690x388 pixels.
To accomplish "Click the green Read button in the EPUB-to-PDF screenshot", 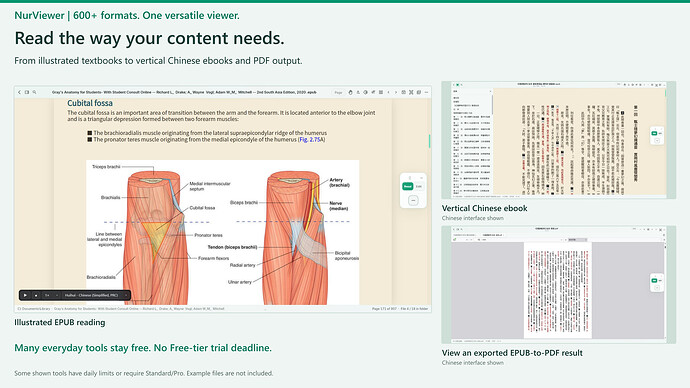I will 654,280.
